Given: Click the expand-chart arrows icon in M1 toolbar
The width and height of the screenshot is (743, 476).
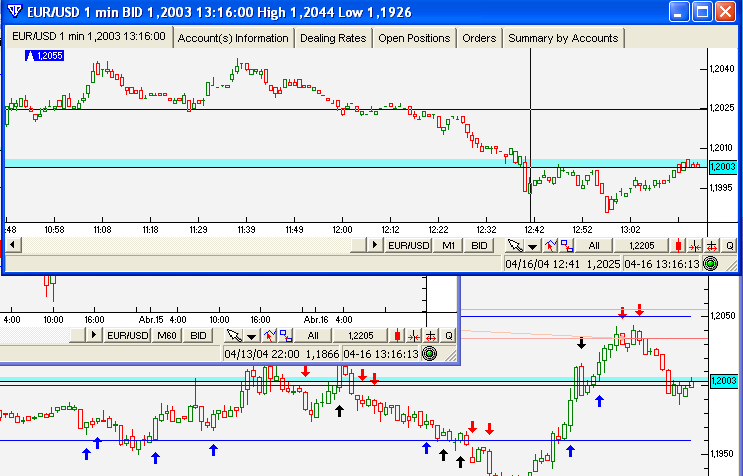Looking at the screenshot, I should [711, 245].
